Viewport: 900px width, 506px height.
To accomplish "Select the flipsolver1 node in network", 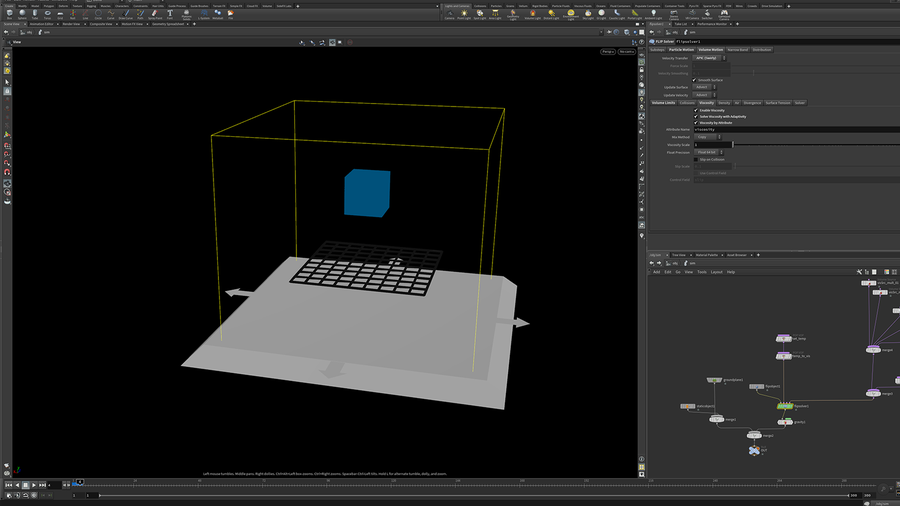I will click(785, 406).
